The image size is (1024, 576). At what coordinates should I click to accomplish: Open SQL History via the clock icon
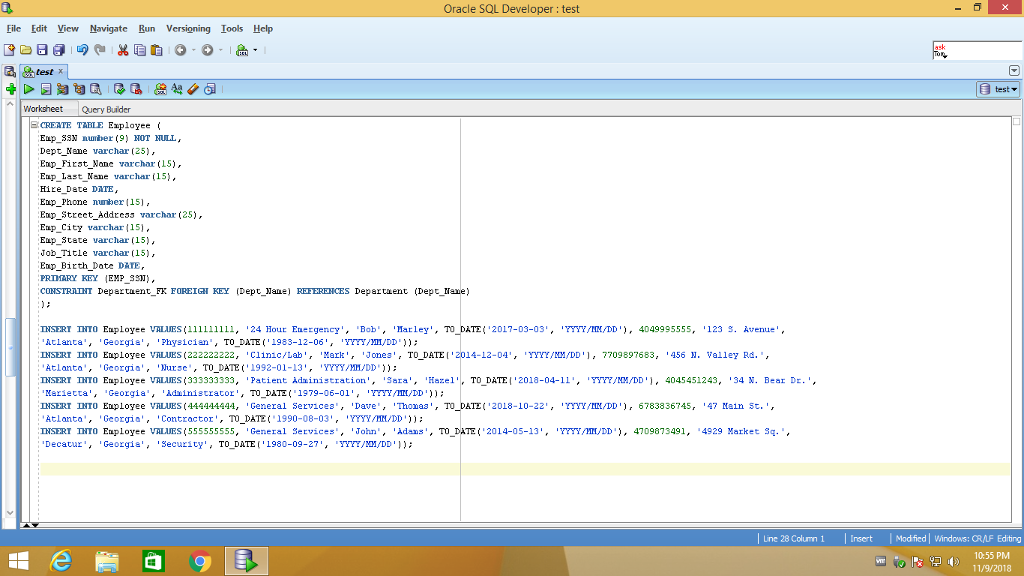[x=208, y=89]
